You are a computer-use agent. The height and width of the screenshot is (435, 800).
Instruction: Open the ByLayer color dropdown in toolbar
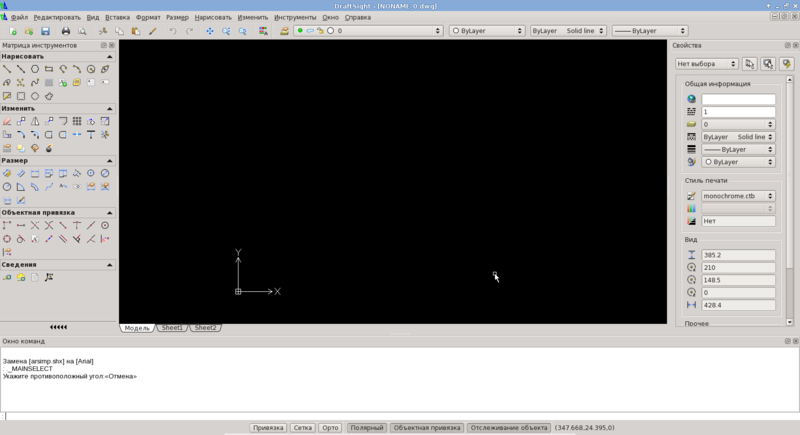click(x=487, y=31)
